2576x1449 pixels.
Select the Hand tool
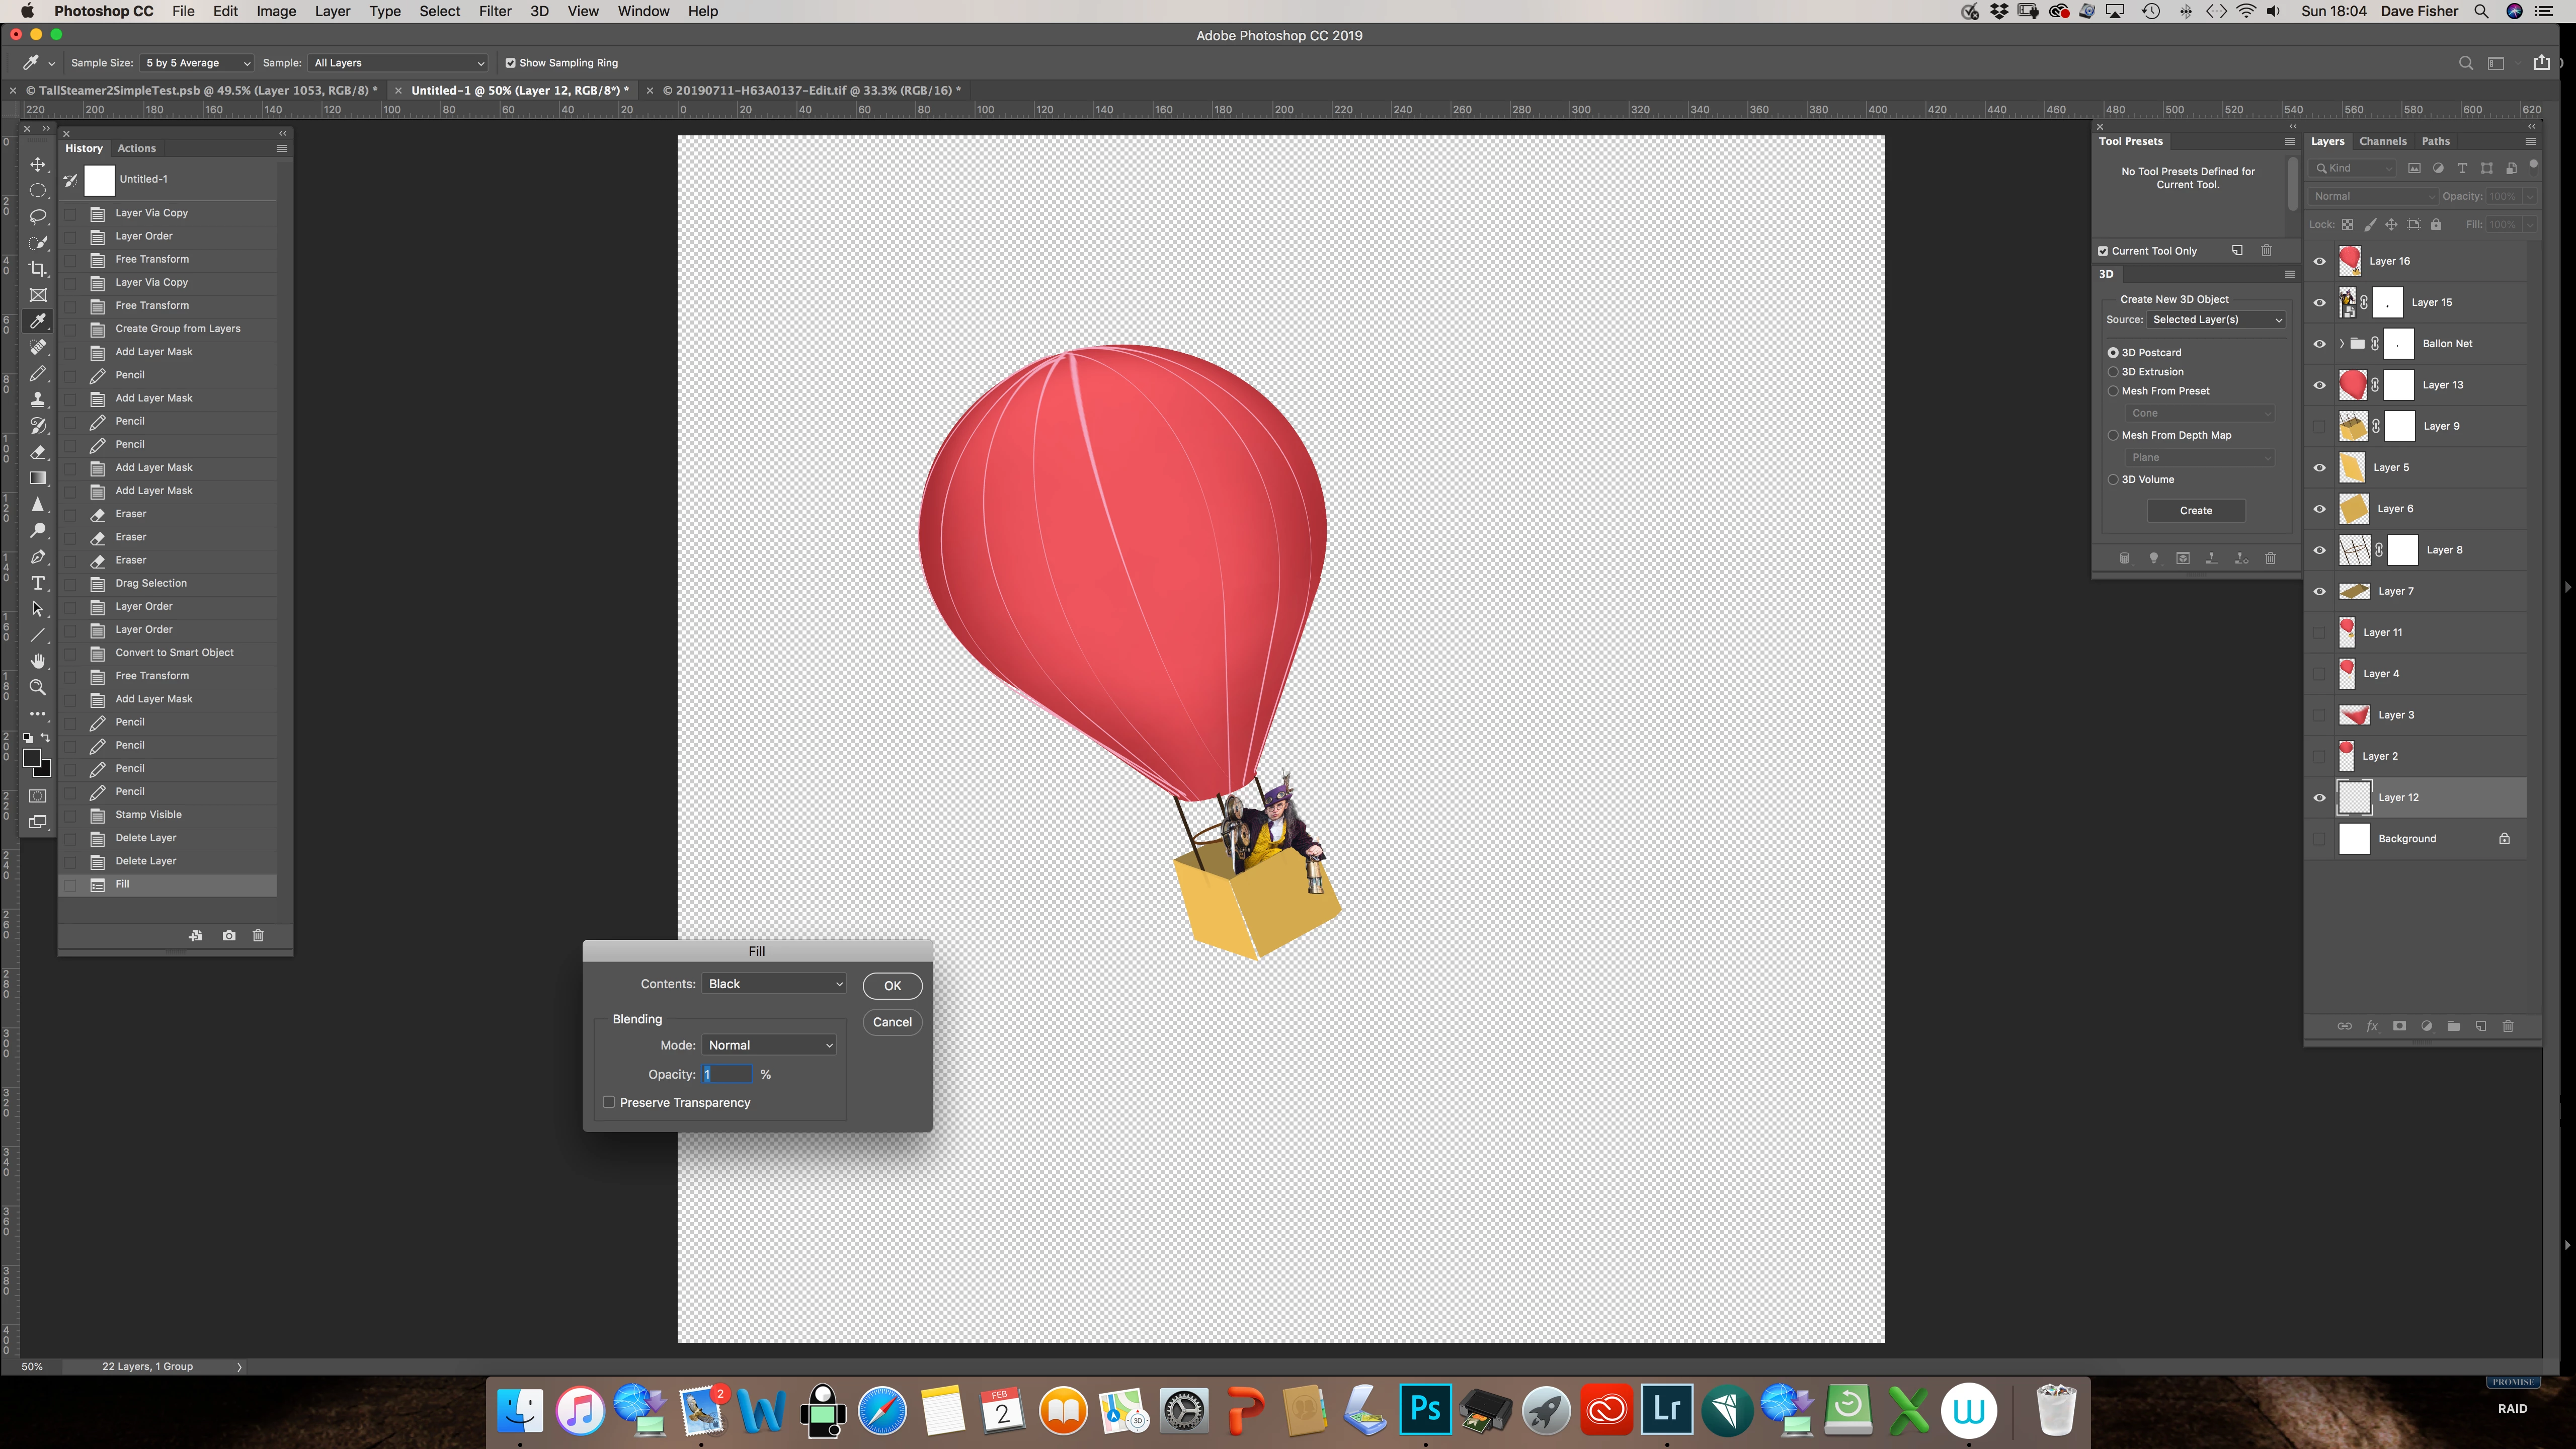38,661
